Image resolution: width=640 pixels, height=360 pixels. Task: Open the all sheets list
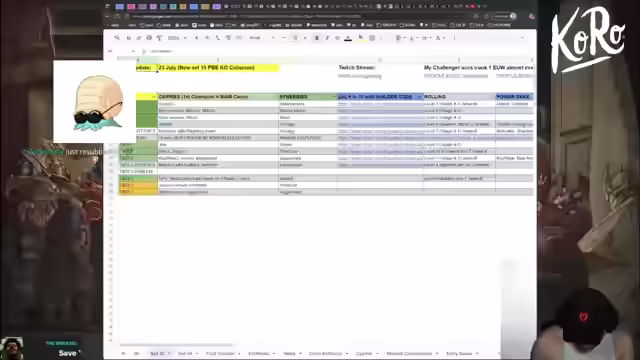click(136, 353)
